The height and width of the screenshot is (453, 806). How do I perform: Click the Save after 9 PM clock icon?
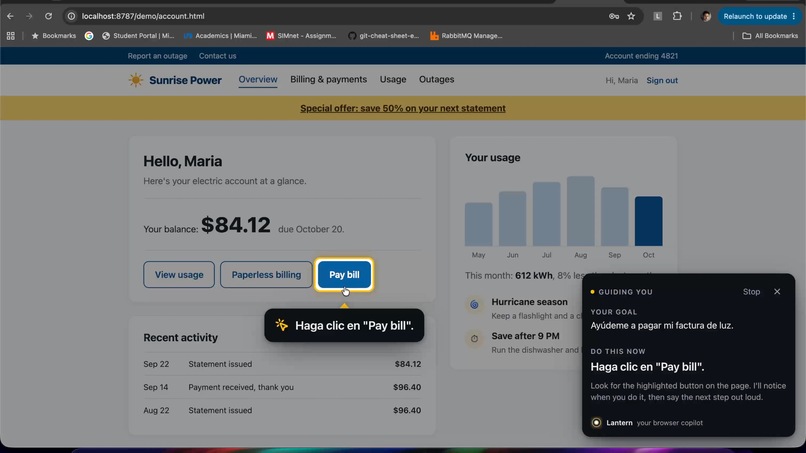click(474, 338)
